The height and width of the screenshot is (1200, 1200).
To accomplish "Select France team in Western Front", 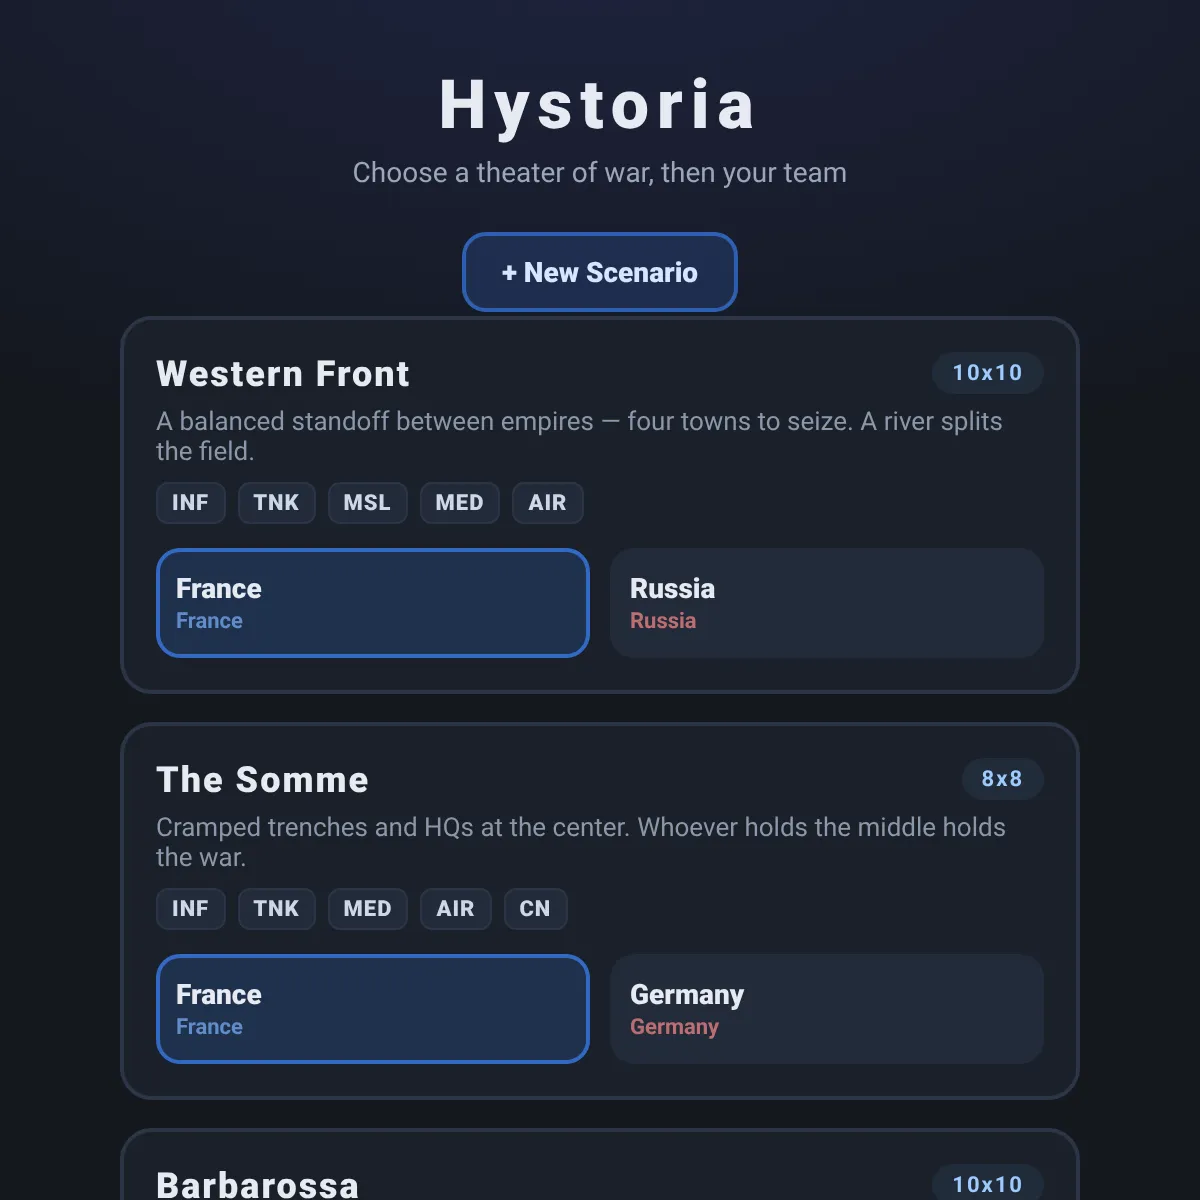I will pyautogui.click(x=373, y=603).
